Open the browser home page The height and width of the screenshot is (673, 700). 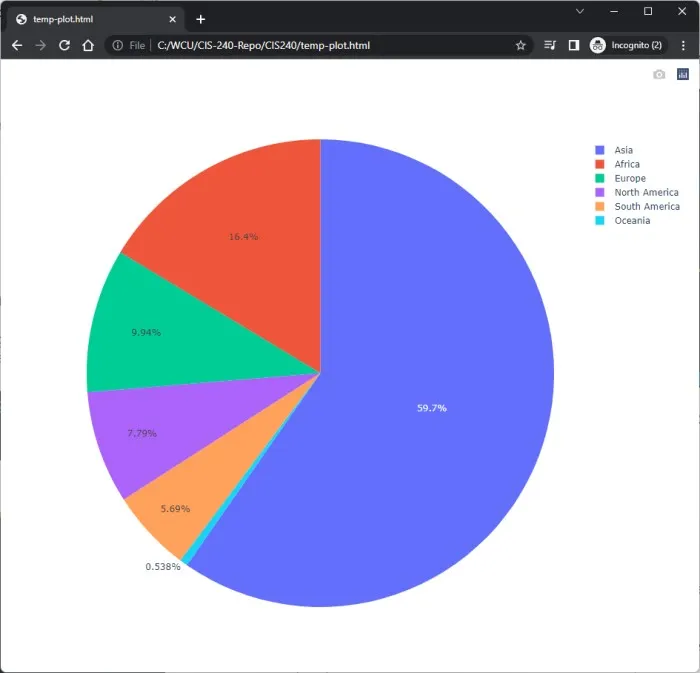pyautogui.click(x=88, y=46)
